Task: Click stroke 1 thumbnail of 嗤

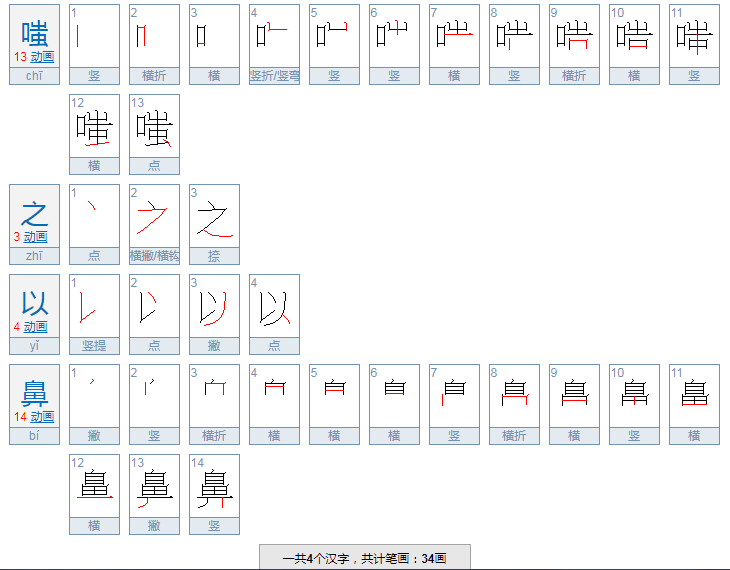Action: click(94, 38)
